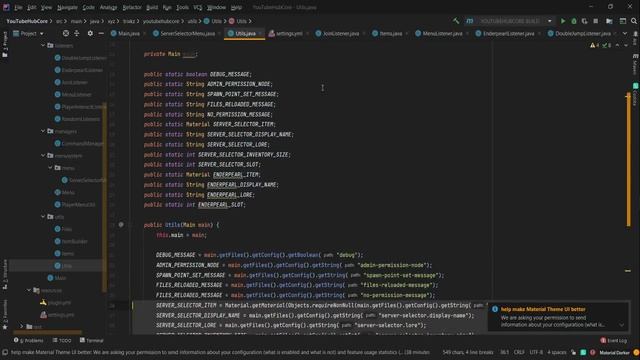Open Project panel gear options
The height and width of the screenshot is (360, 640).
pyautogui.click(x=90, y=33)
